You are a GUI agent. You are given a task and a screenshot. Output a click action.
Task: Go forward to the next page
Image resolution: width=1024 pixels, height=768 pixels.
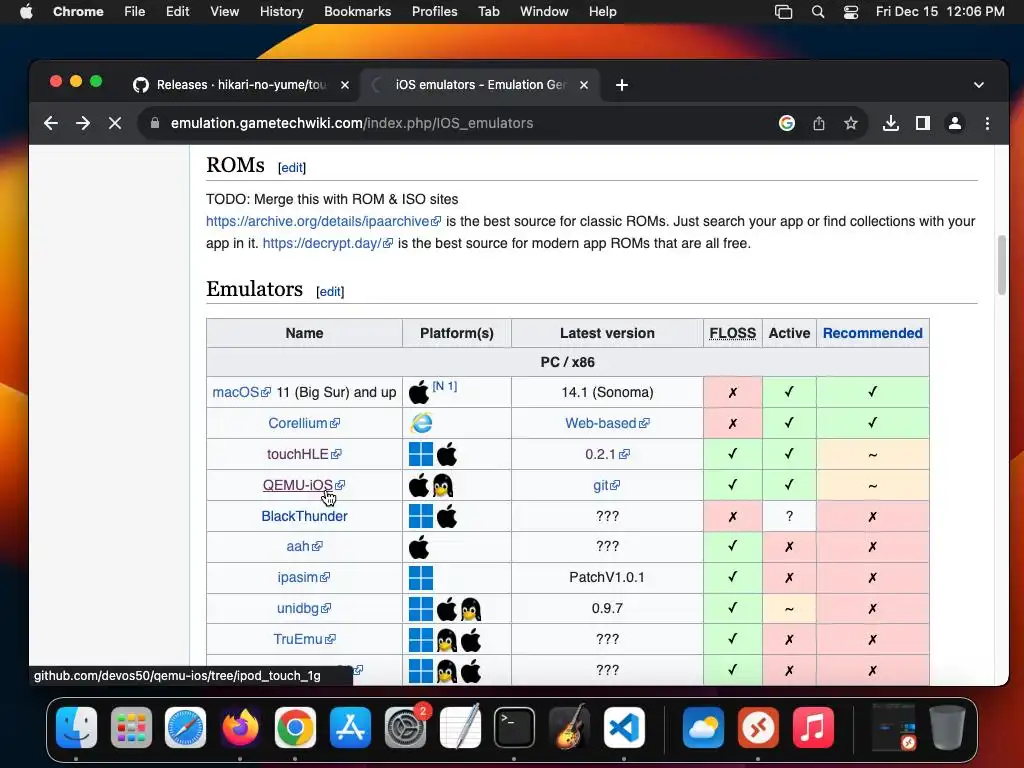(83, 123)
